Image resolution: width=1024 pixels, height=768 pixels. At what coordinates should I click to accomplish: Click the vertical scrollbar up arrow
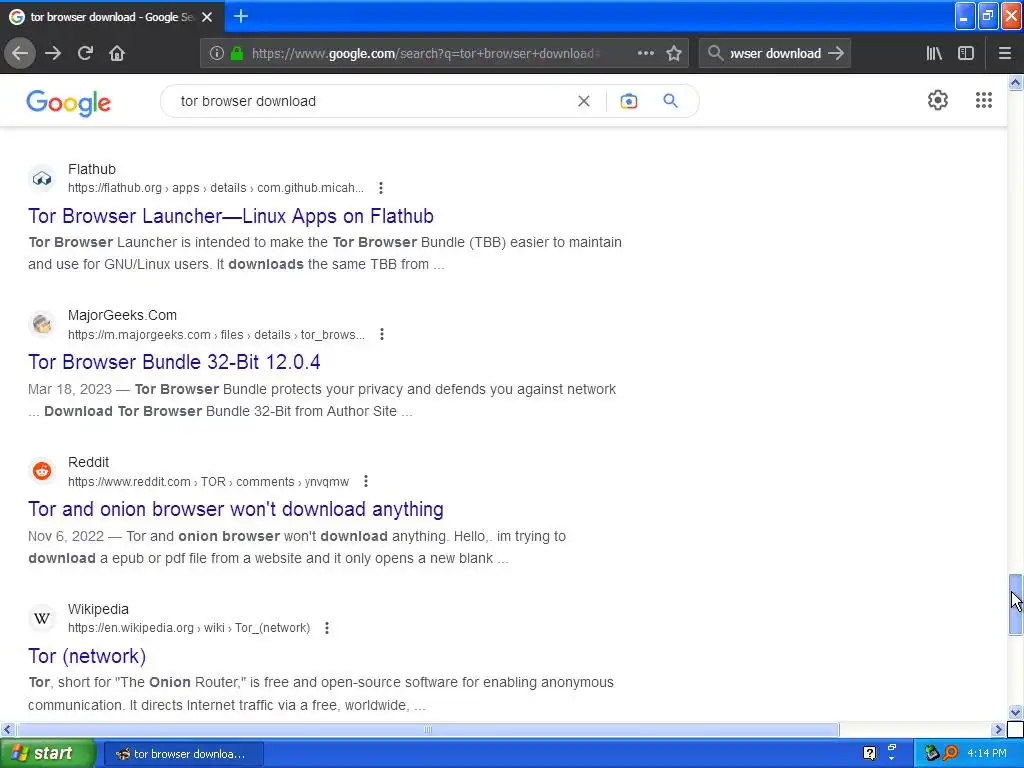pos(1015,82)
